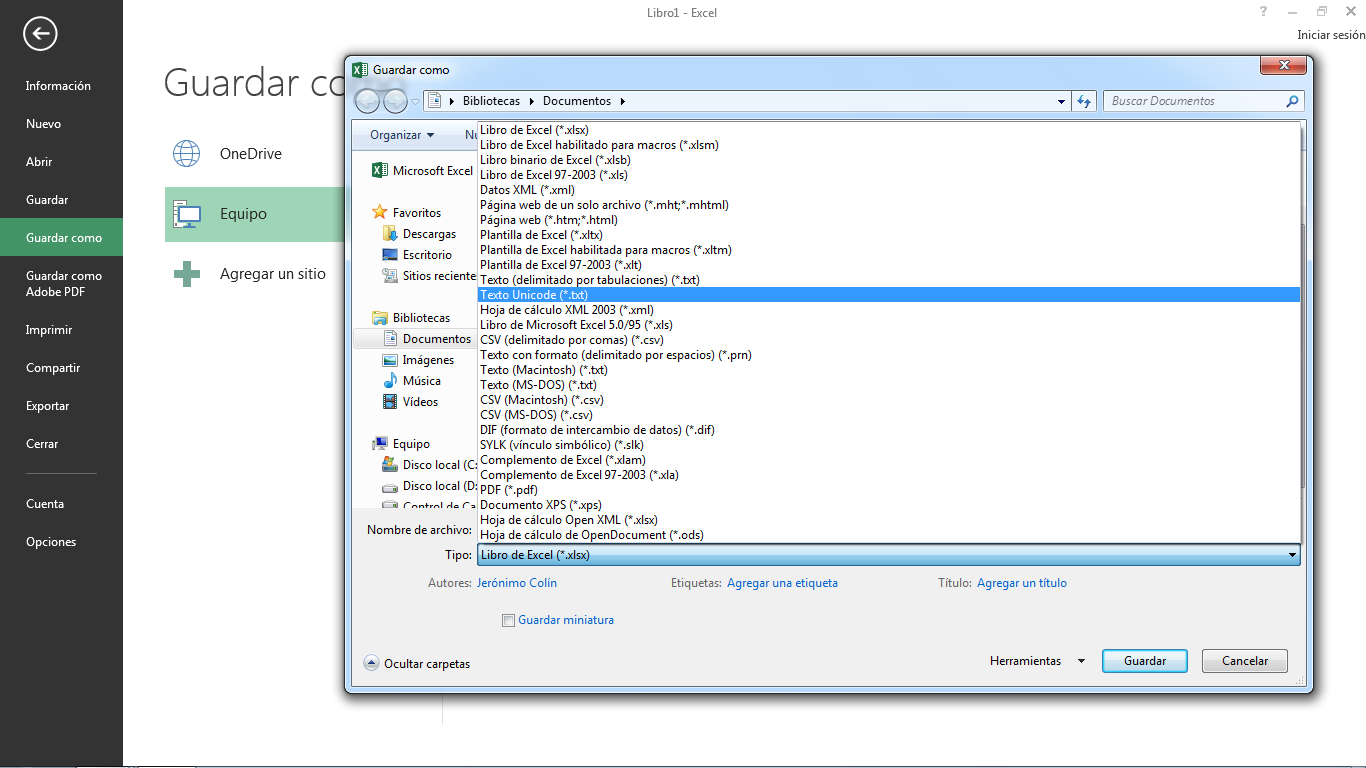Screen dimensions: 1366x768
Task: Open the Música library
Action: (x=412, y=381)
